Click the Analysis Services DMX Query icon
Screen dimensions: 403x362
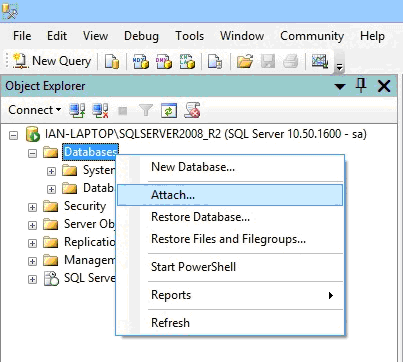[164, 61]
